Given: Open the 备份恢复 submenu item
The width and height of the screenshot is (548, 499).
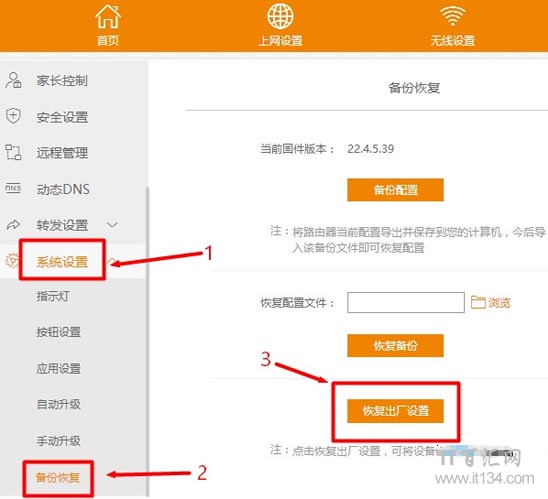Looking at the screenshot, I should [x=58, y=478].
